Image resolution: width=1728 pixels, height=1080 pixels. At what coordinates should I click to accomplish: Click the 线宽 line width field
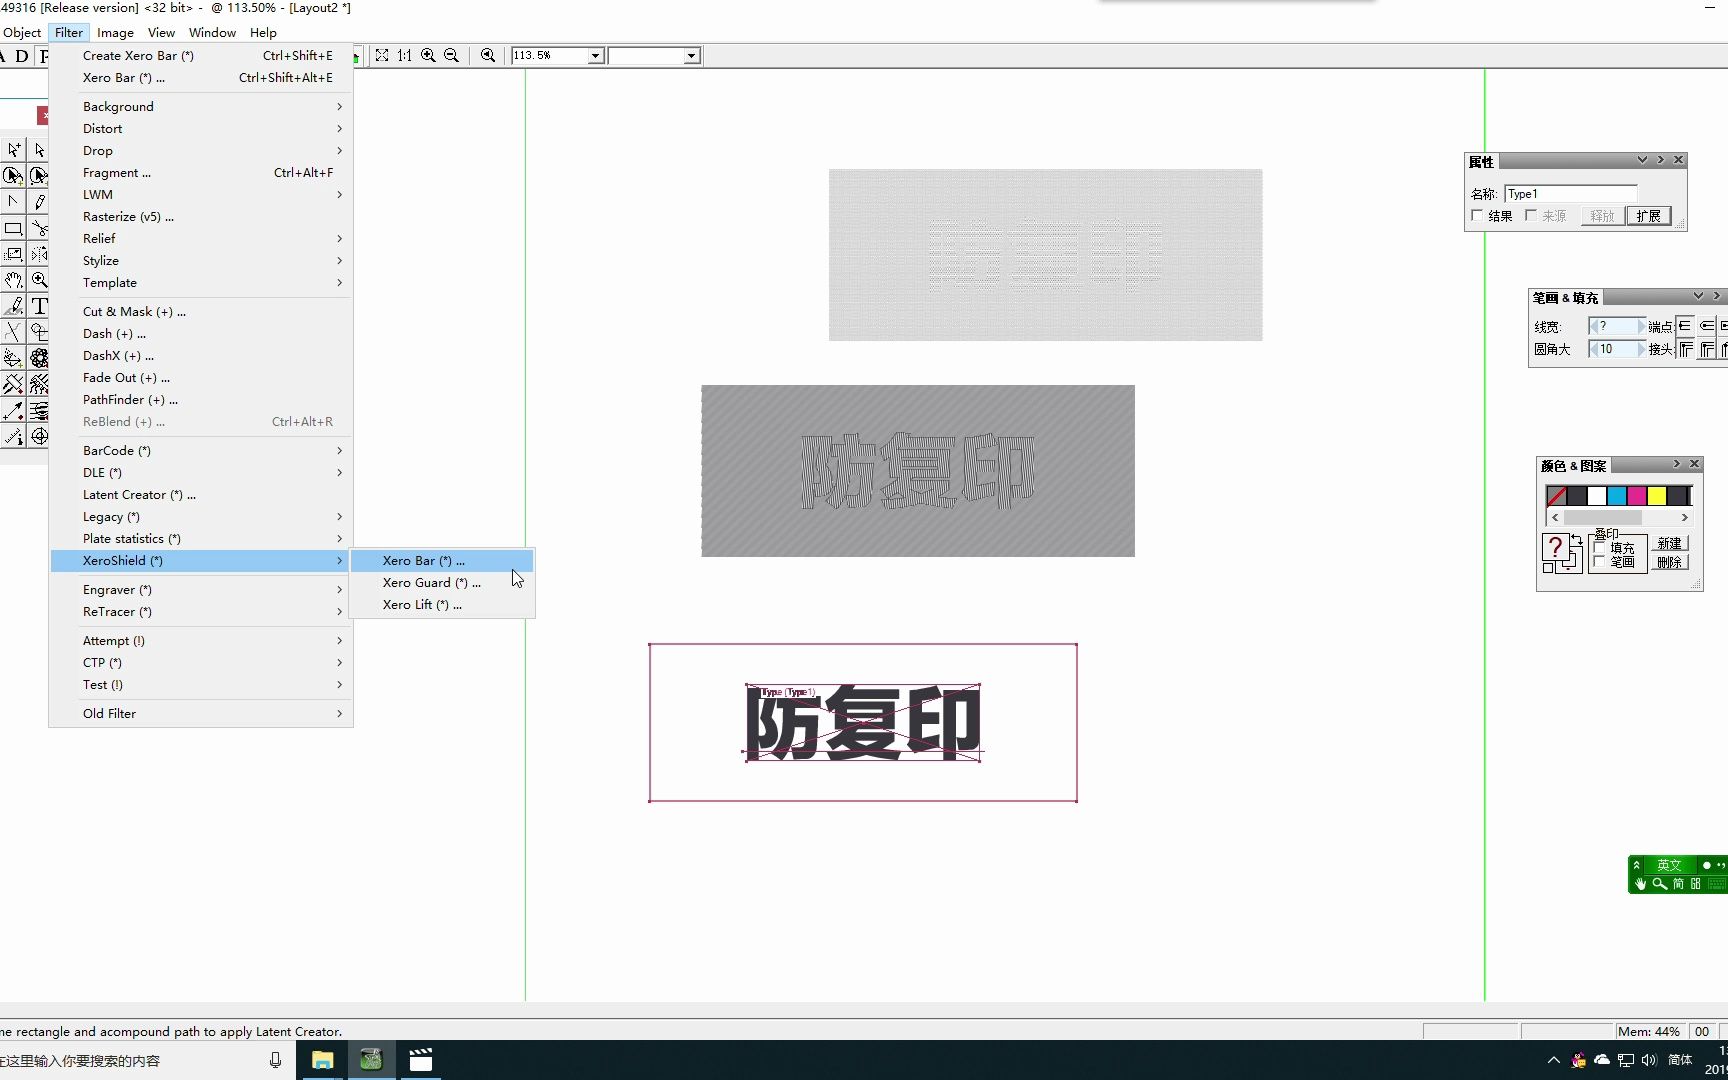pyautogui.click(x=1617, y=326)
